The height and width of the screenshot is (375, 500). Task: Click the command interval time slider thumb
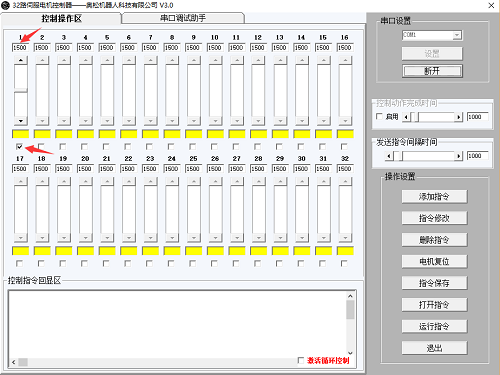click(x=398, y=156)
